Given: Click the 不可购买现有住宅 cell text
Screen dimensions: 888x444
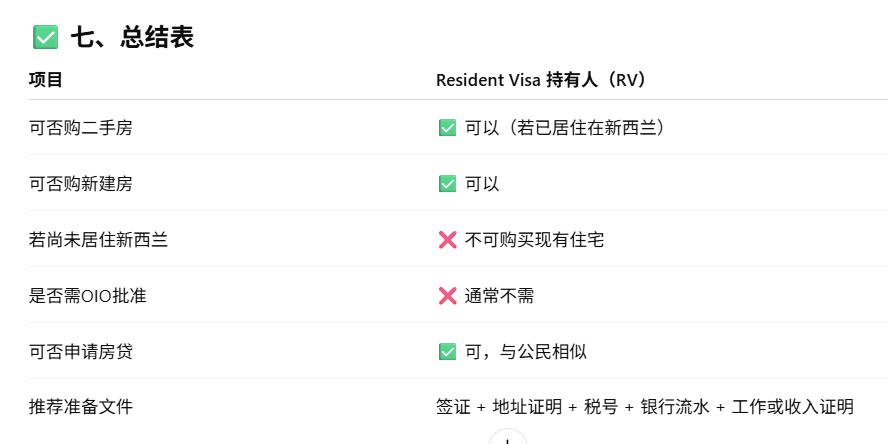Looking at the screenshot, I should tap(535, 240).
